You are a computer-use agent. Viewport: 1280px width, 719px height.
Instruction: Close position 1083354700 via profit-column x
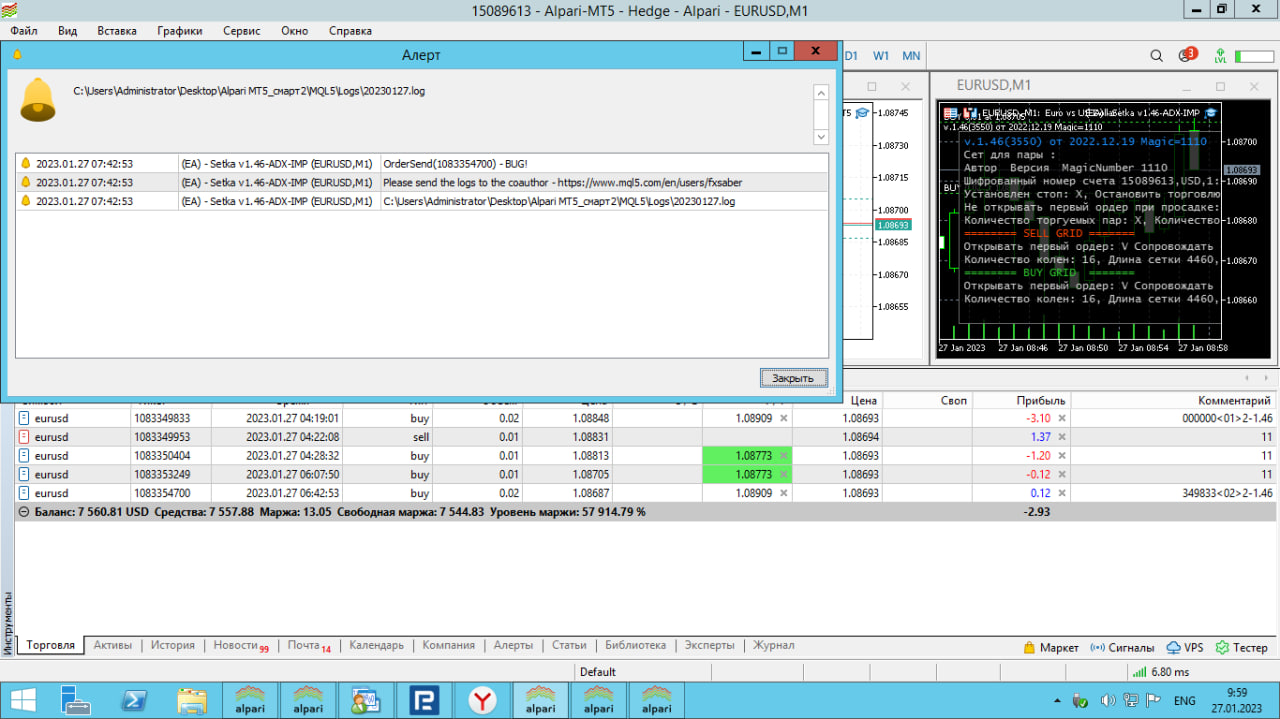click(x=1062, y=494)
